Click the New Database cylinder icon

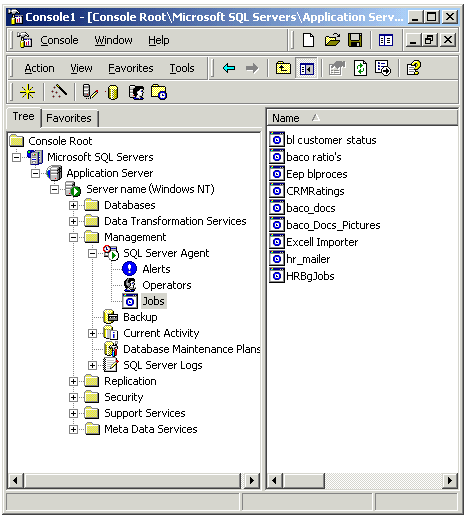(113, 92)
